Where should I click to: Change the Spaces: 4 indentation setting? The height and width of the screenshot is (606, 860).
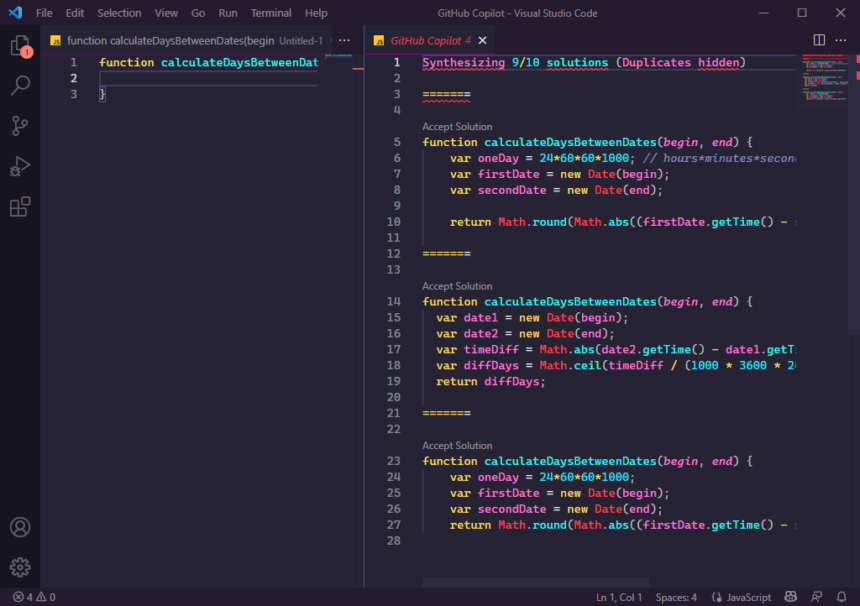coord(676,596)
